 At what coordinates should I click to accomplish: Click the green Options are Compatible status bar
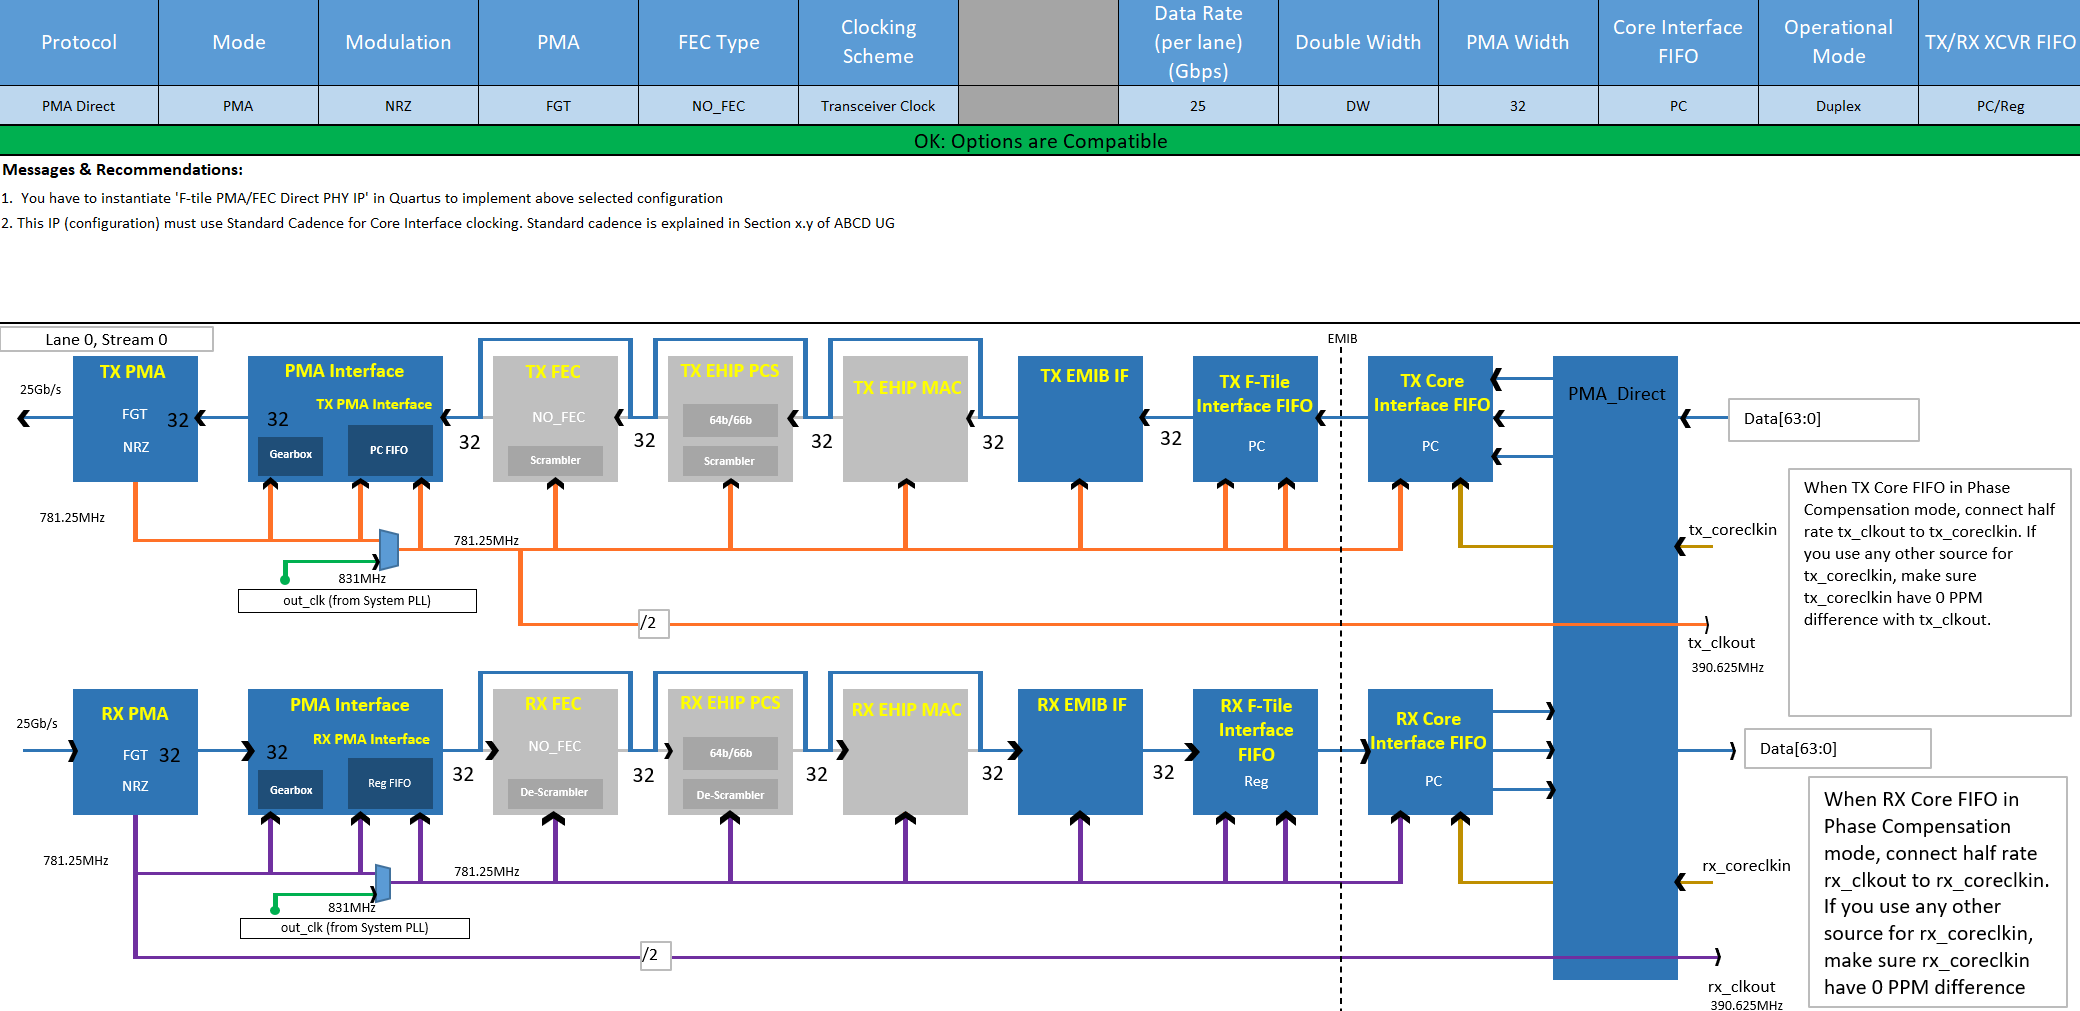click(x=1040, y=141)
